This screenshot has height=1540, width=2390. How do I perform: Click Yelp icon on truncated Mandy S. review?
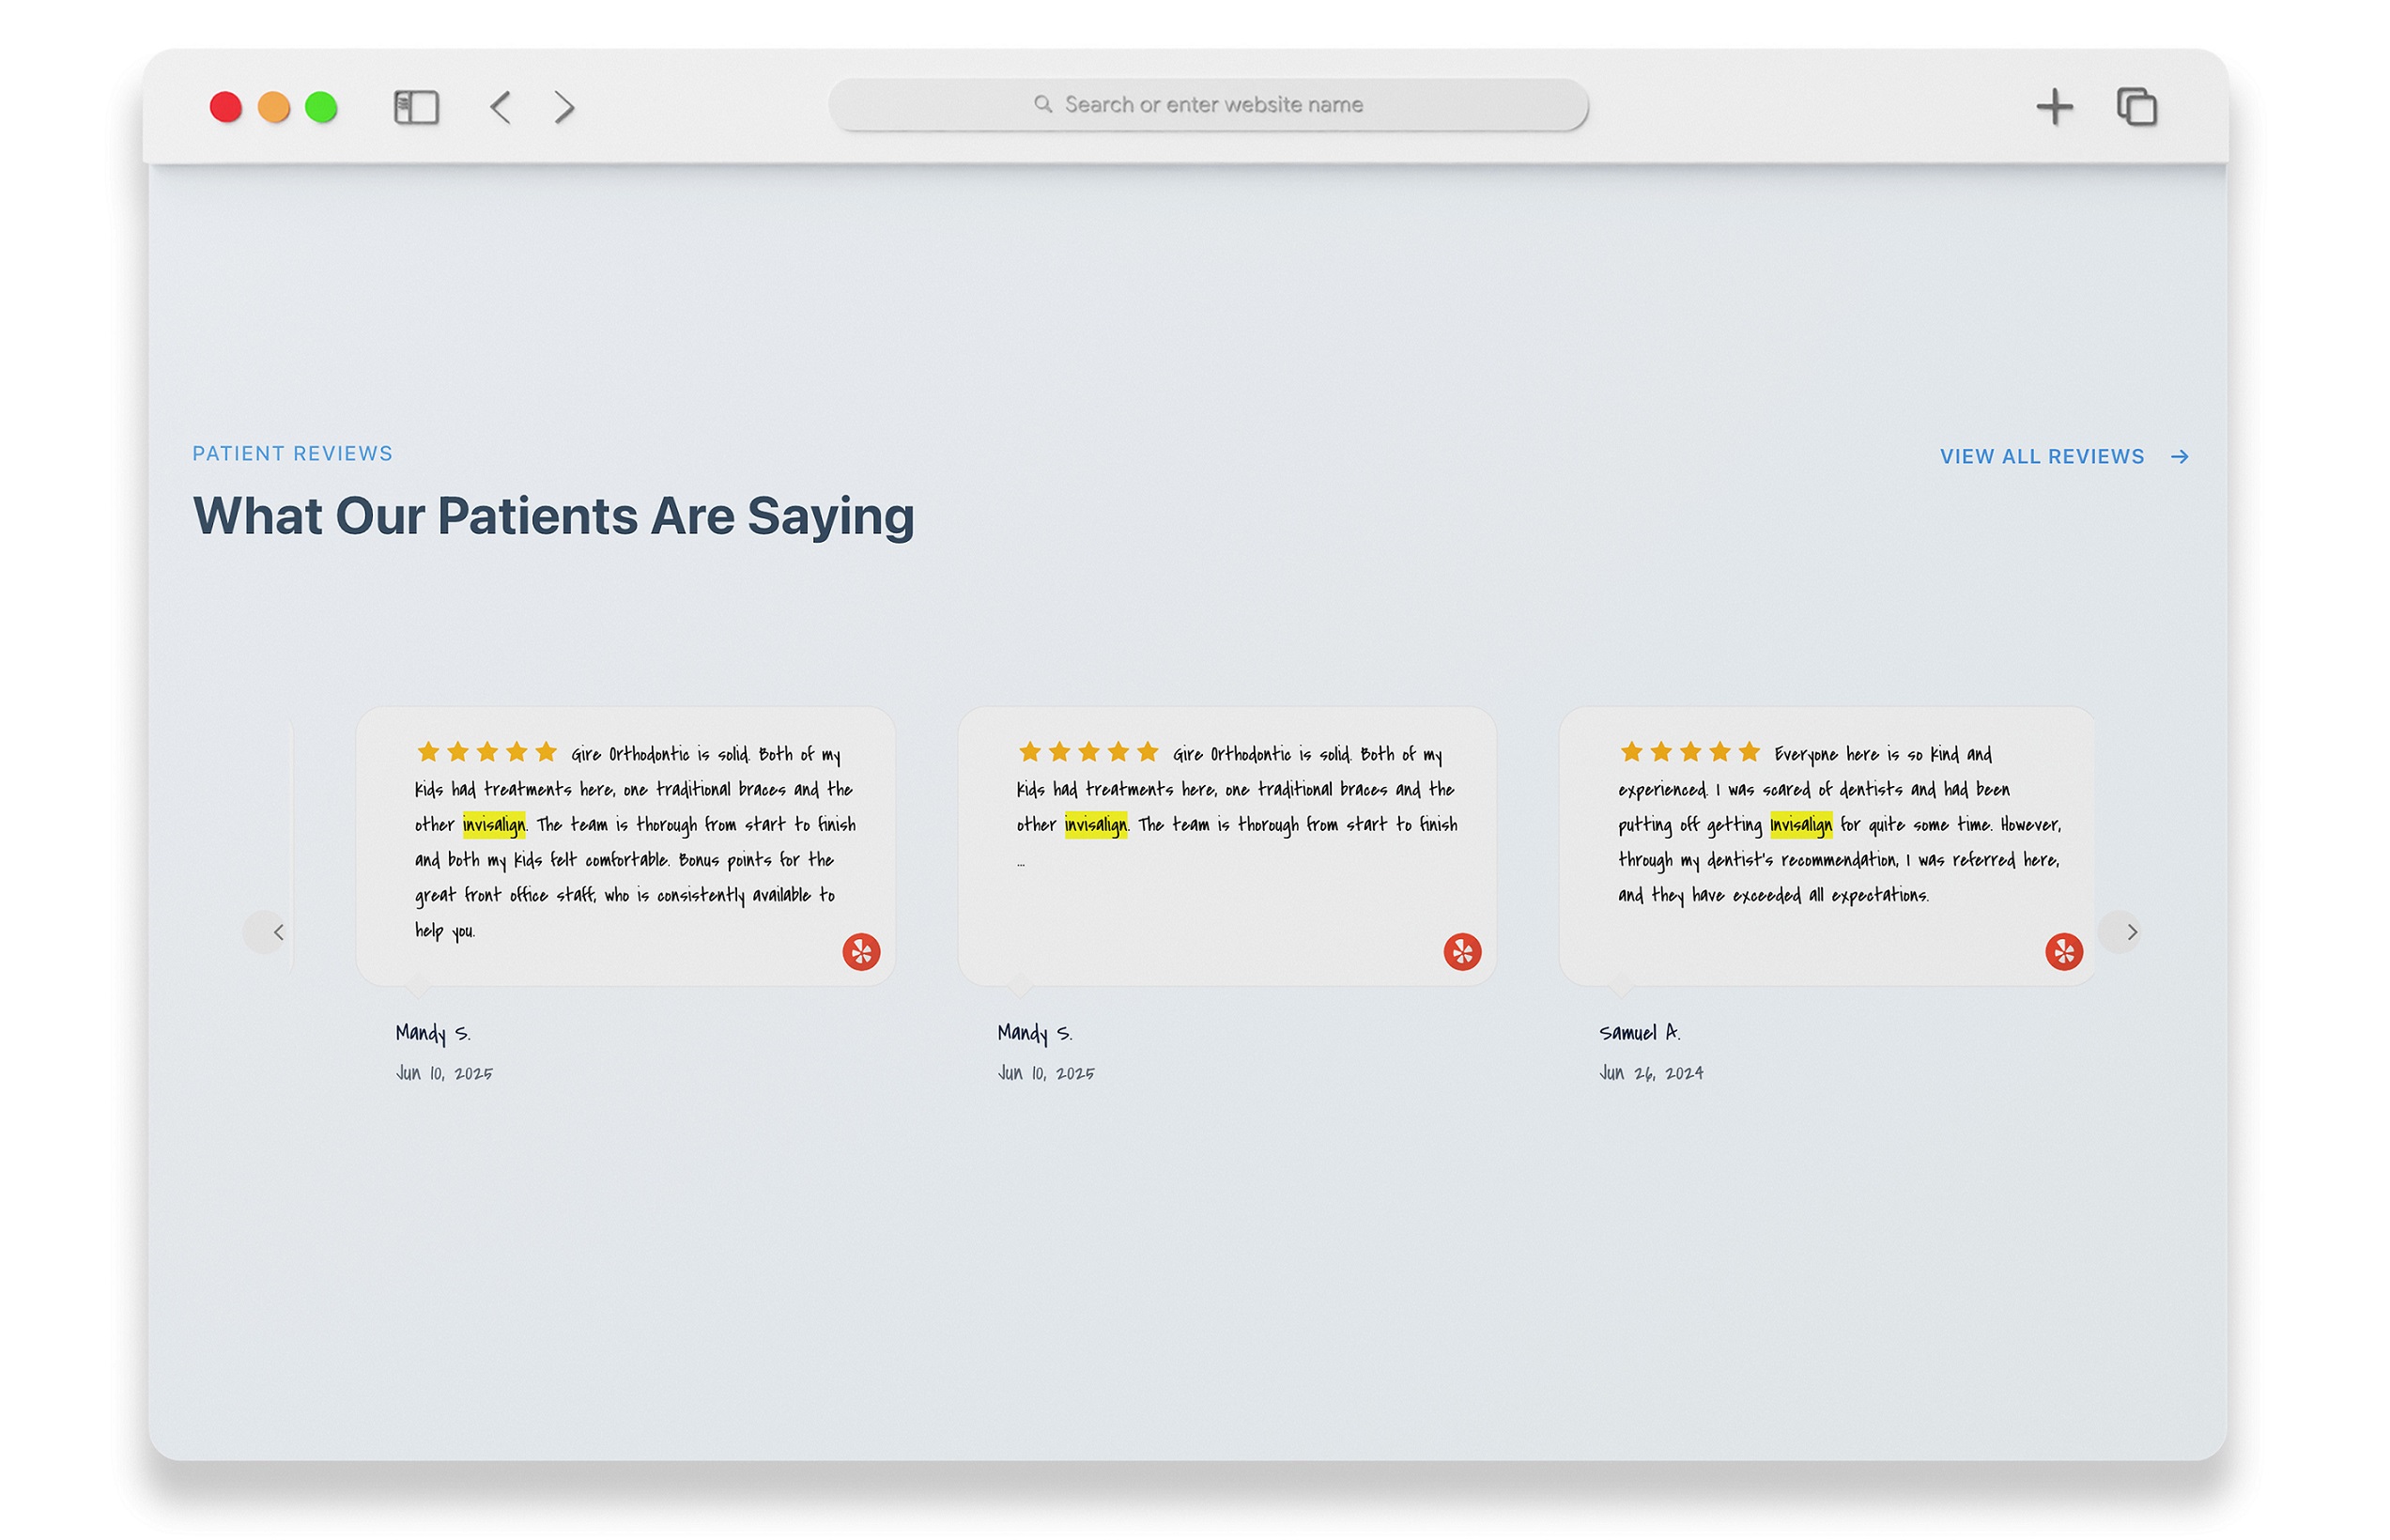(x=1462, y=952)
